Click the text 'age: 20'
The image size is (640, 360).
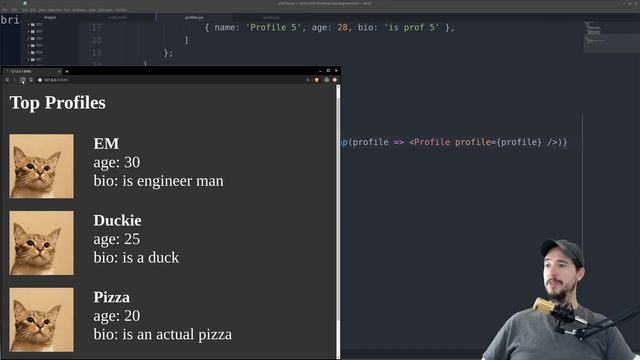click(x=117, y=316)
